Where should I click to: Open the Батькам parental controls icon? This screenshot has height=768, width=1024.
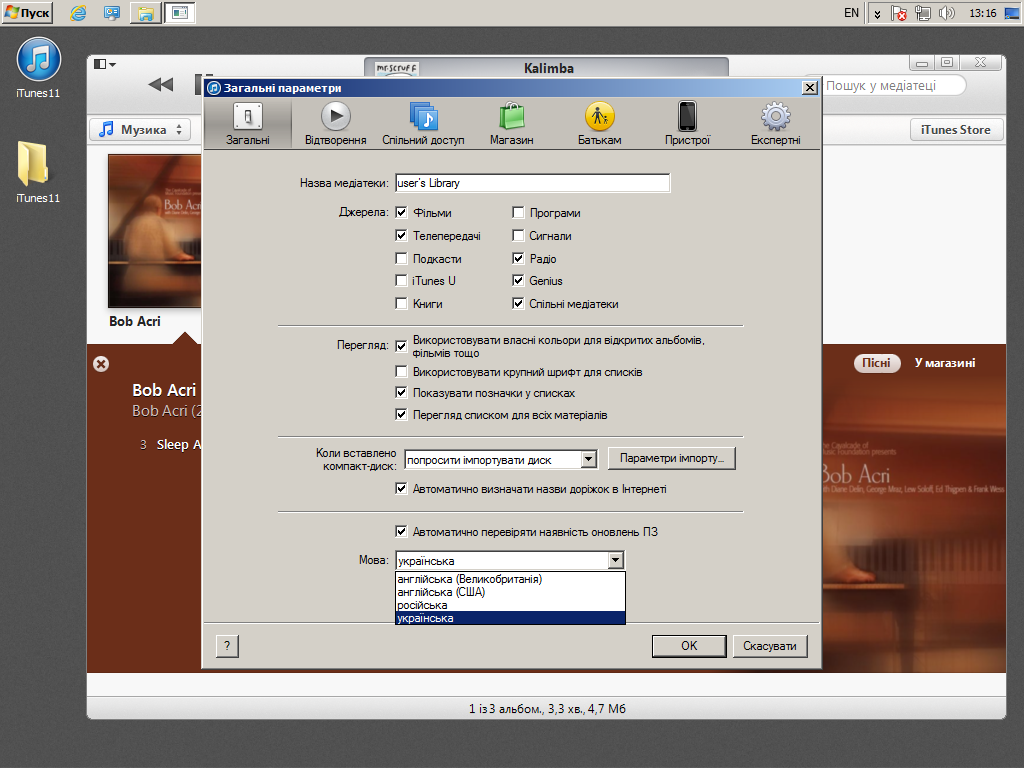[x=599, y=118]
